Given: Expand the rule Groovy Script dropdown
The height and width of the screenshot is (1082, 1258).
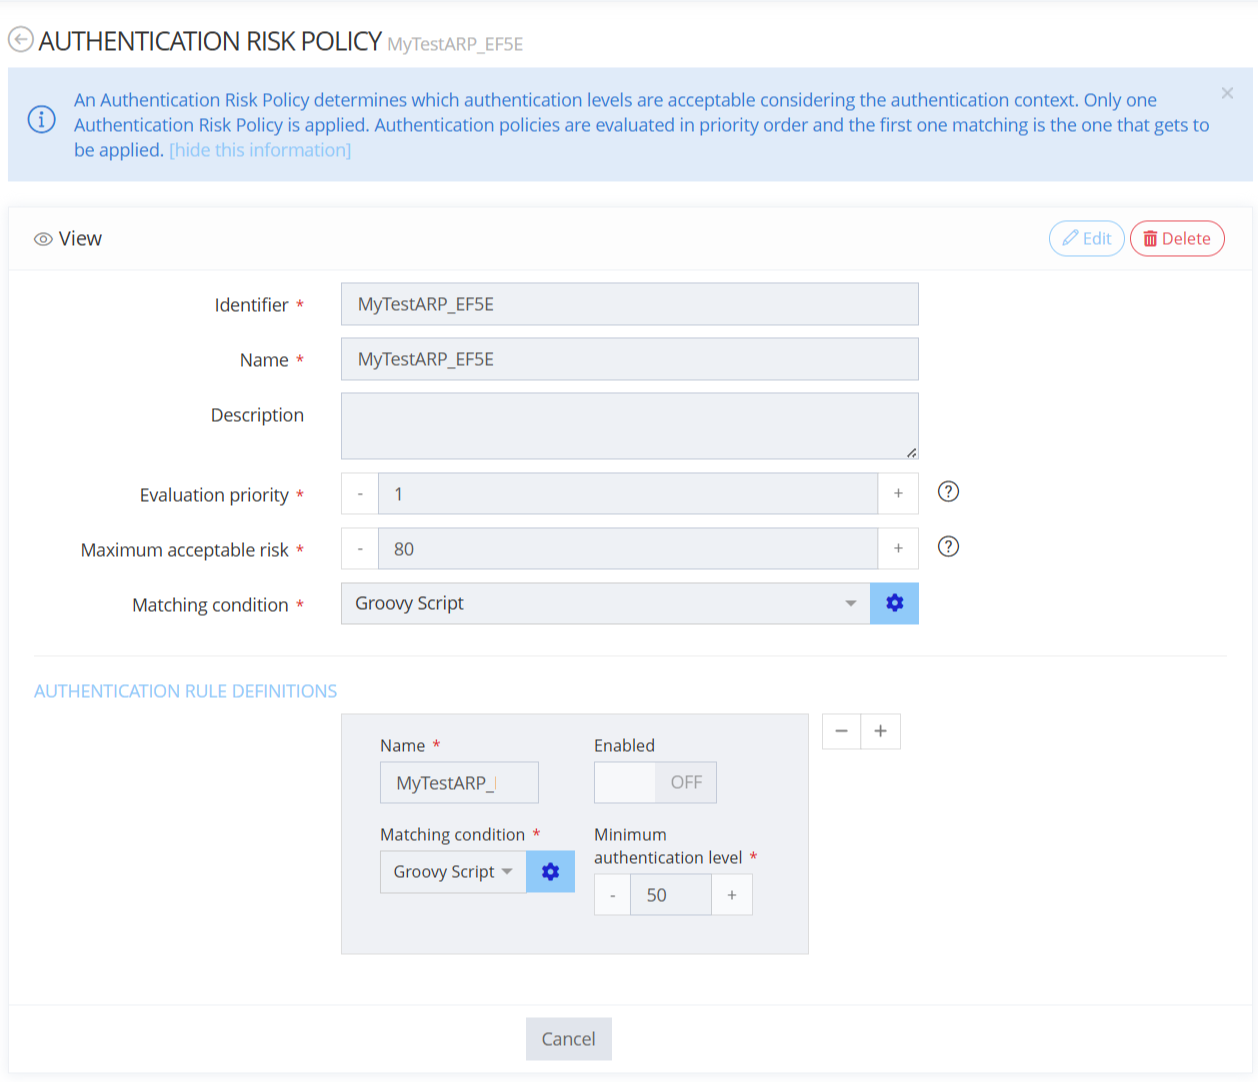Looking at the screenshot, I should [x=453, y=872].
